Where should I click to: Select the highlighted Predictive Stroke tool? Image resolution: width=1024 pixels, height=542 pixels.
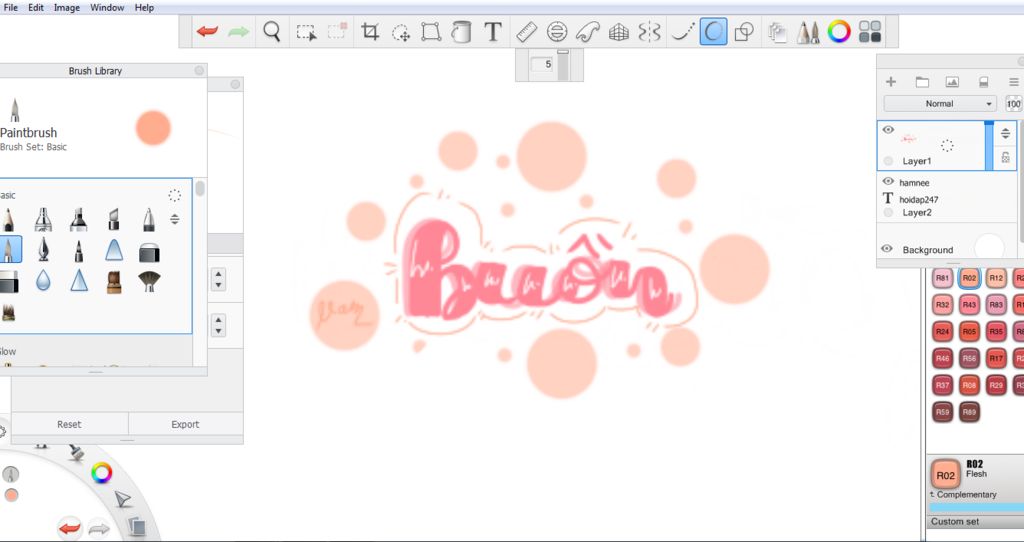click(x=713, y=31)
